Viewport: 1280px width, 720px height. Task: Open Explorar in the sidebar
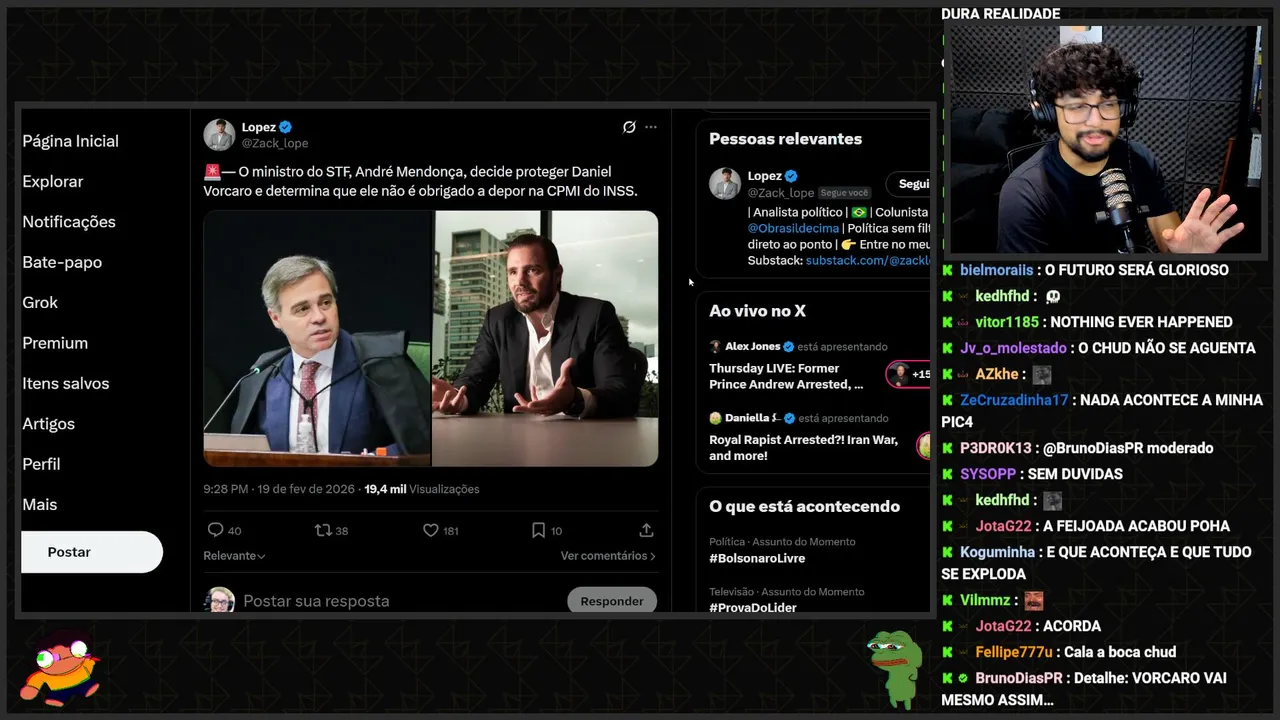click(x=53, y=181)
